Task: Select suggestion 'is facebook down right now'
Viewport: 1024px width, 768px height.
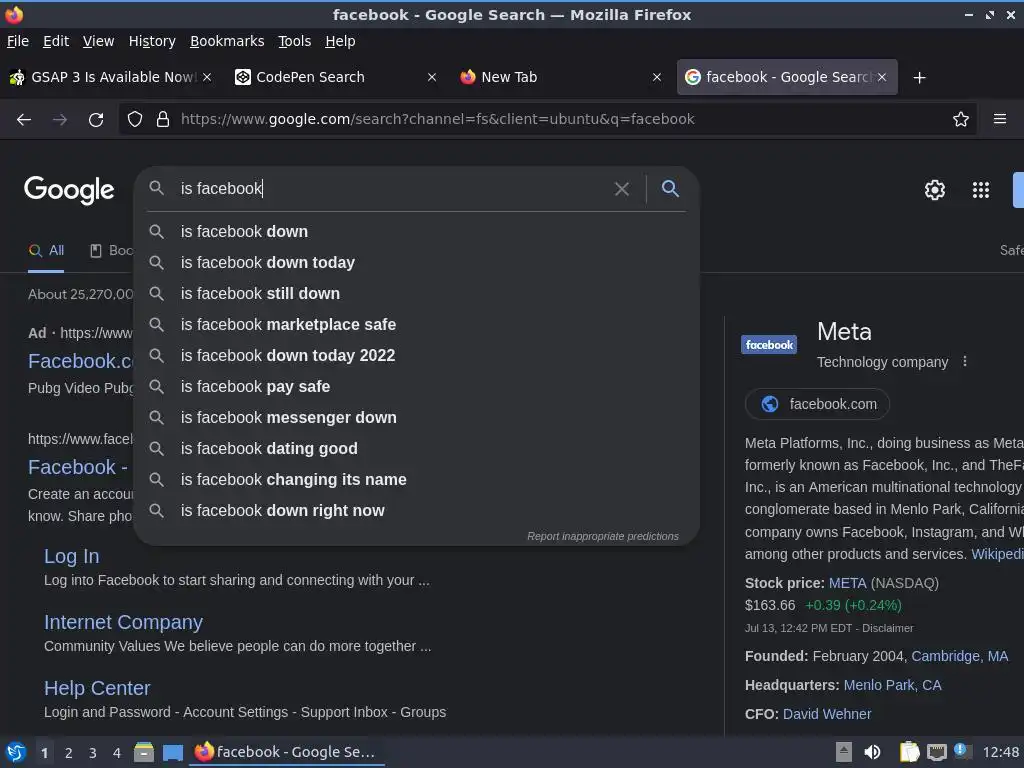Action: click(x=417, y=511)
